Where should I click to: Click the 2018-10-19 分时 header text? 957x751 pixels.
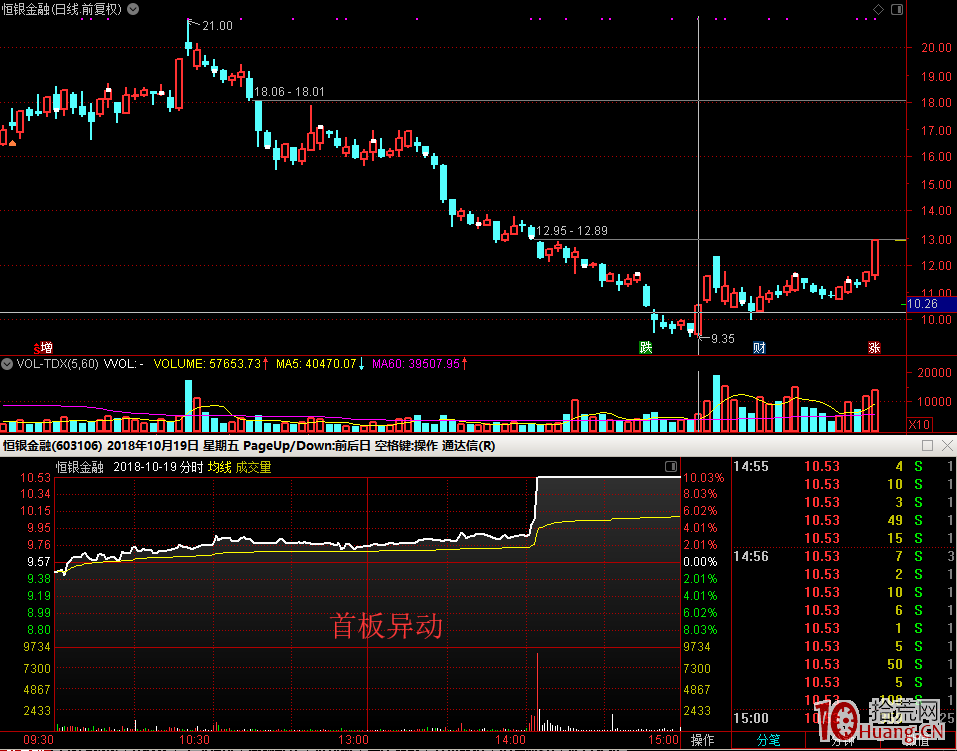point(158,467)
